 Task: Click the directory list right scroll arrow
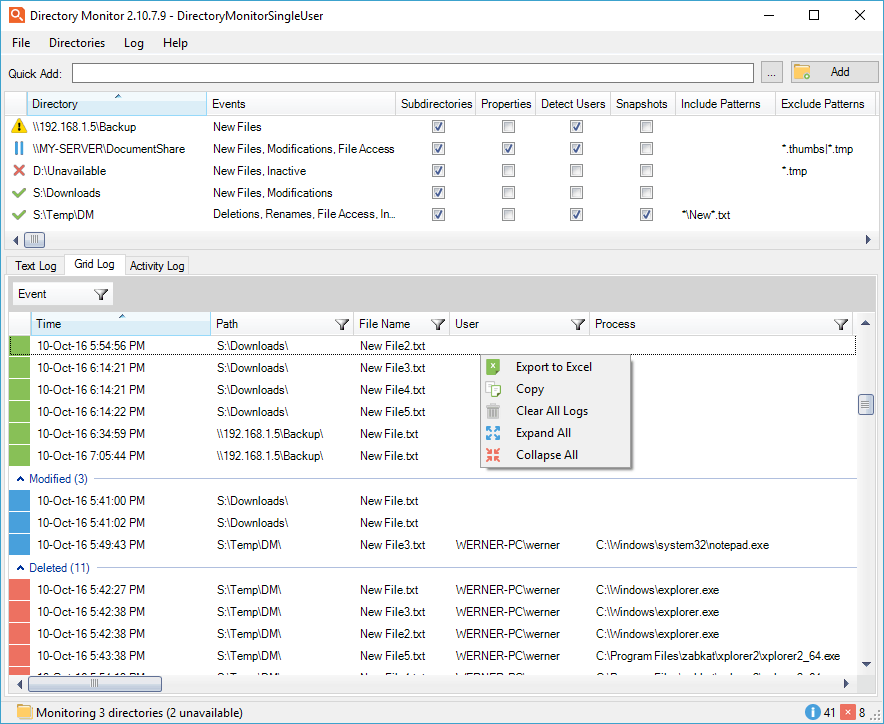[x=868, y=240]
